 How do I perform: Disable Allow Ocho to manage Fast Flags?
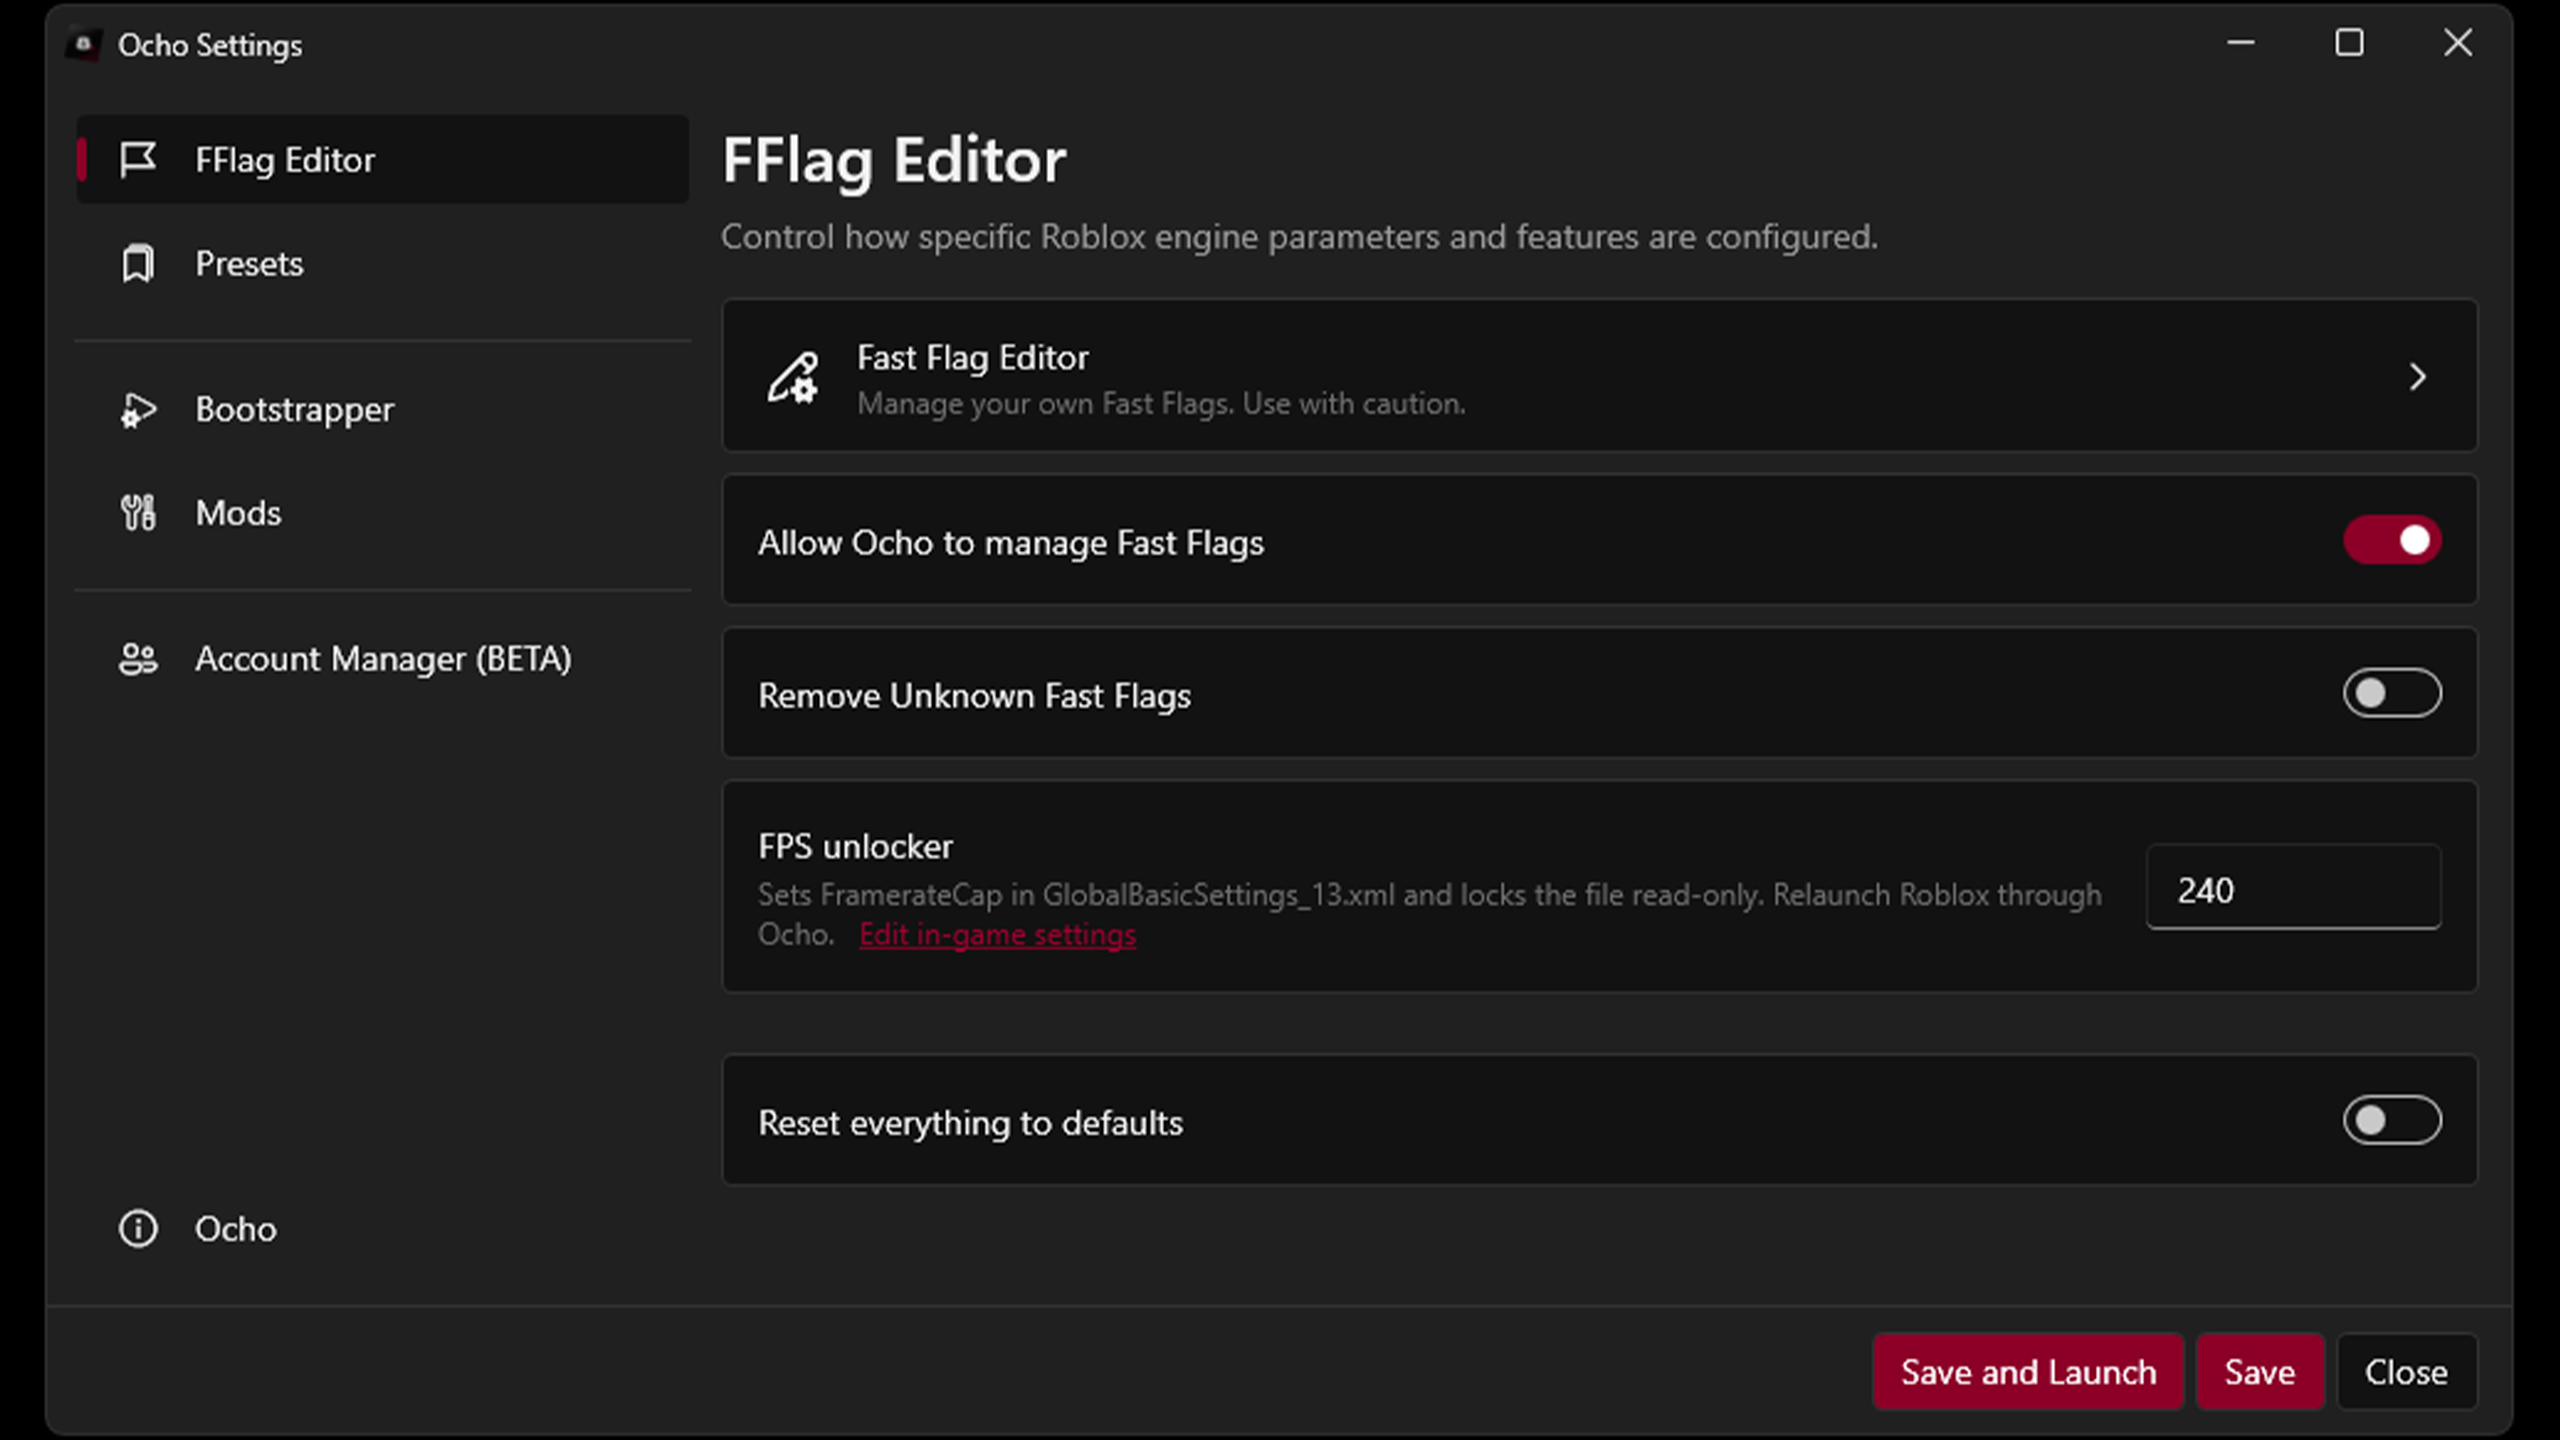[2392, 540]
